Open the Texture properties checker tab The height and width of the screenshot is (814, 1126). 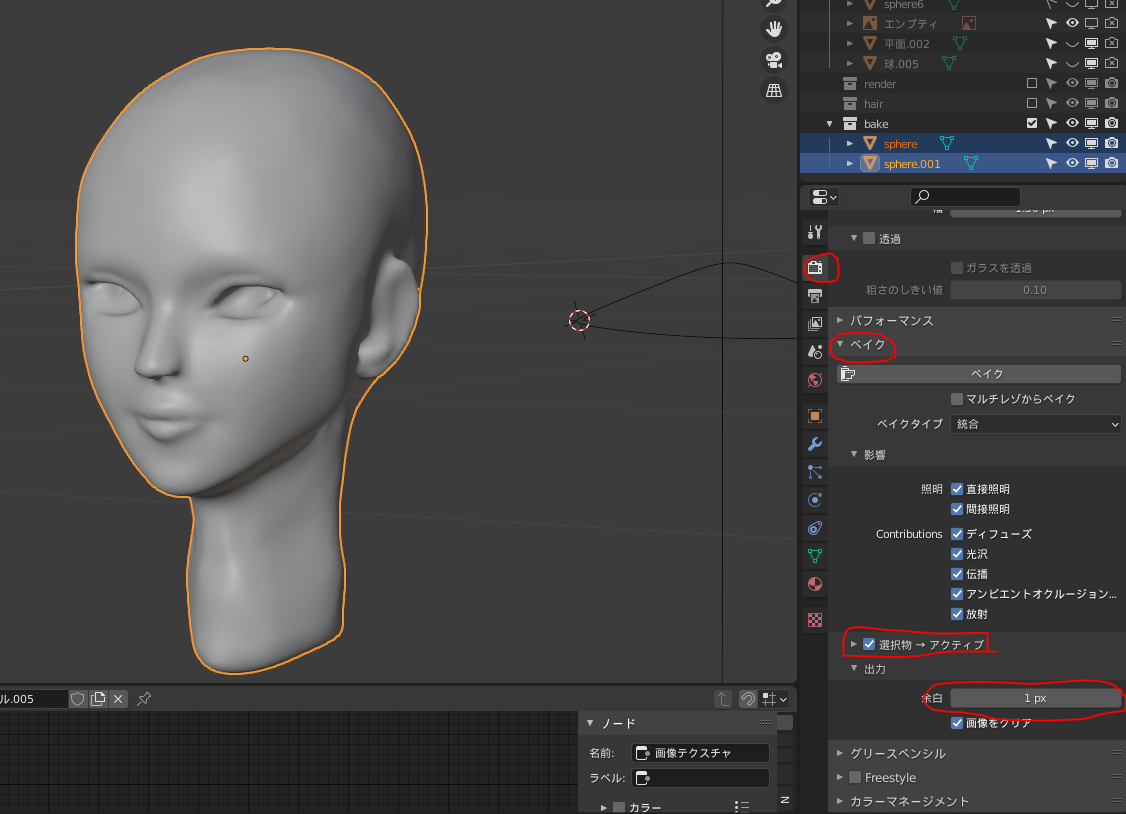pos(815,620)
